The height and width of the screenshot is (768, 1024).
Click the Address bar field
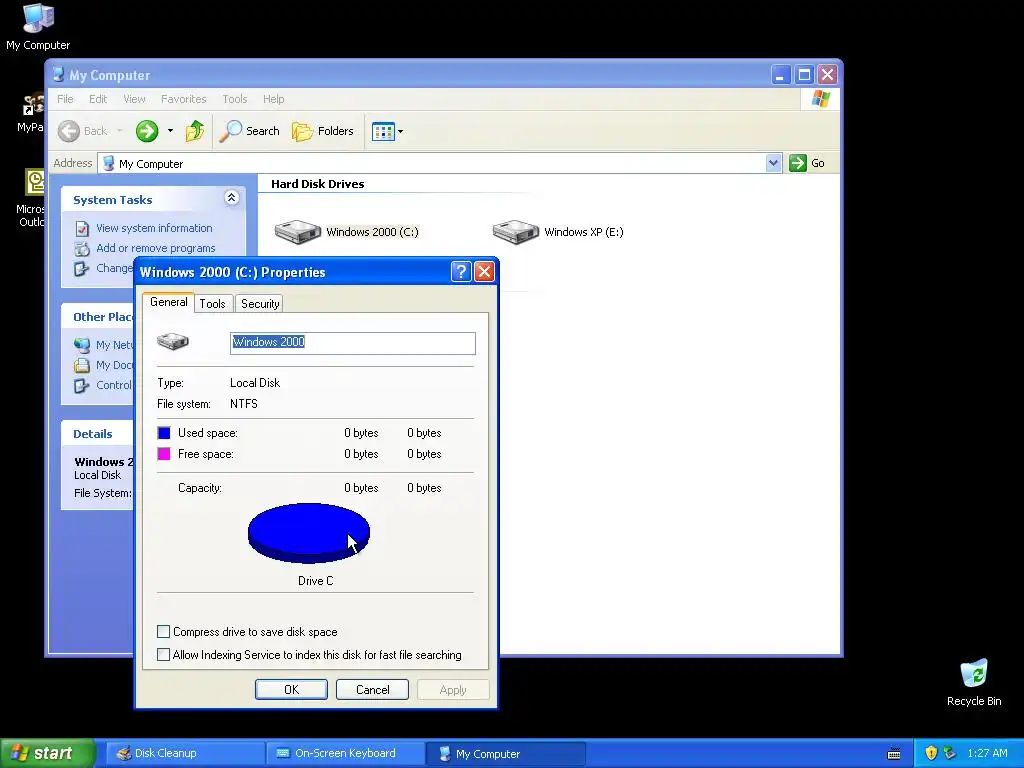tap(440, 163)
